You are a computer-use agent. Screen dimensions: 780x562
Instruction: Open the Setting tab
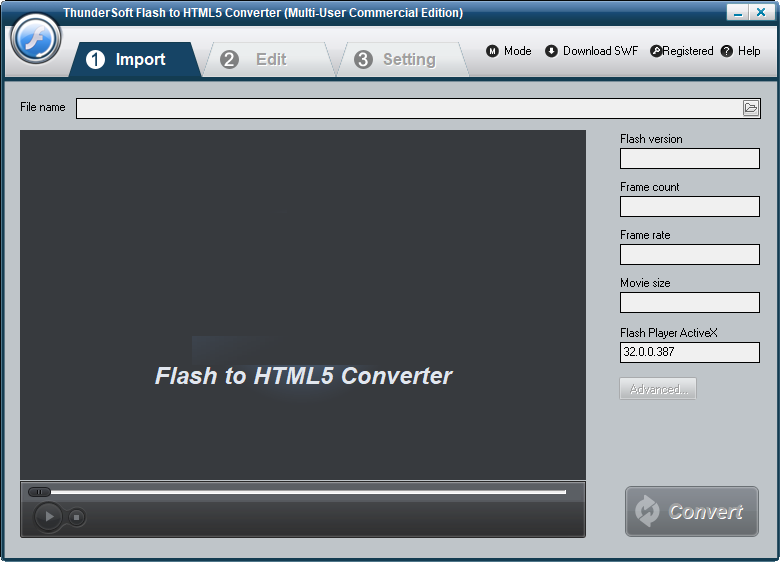click(400, 60)
